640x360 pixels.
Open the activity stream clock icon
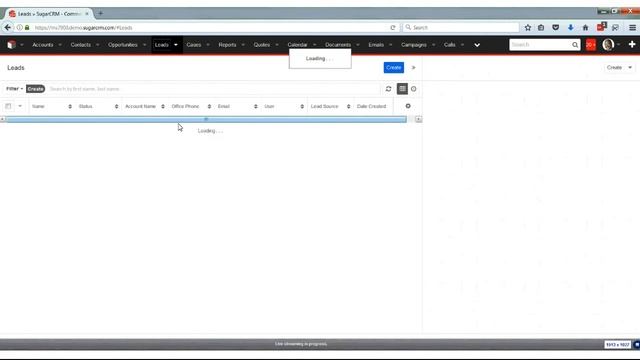(413, 89)
